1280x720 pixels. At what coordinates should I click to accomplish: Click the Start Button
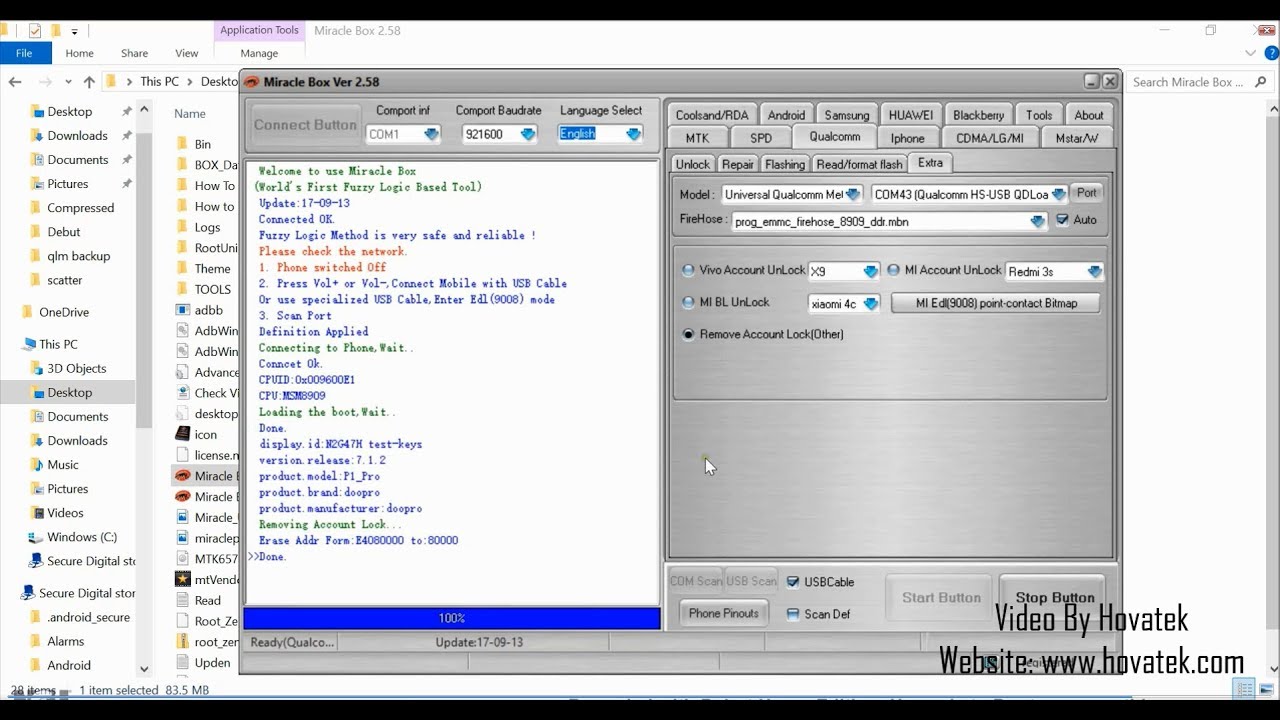pyautogui.click(x=941, y=597)
